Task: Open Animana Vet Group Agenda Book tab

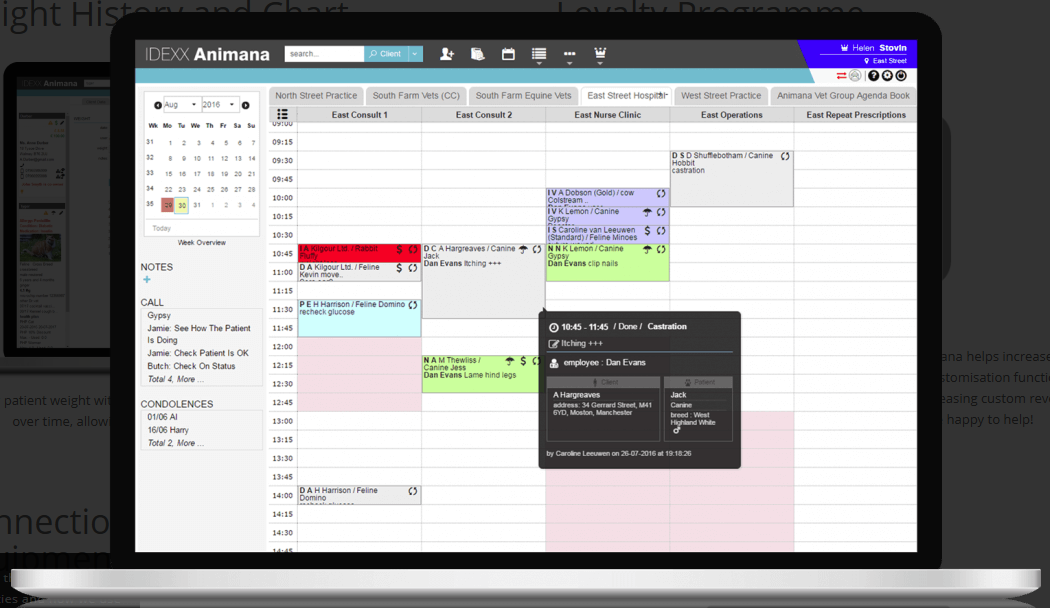Action: [x=843, y=96]
